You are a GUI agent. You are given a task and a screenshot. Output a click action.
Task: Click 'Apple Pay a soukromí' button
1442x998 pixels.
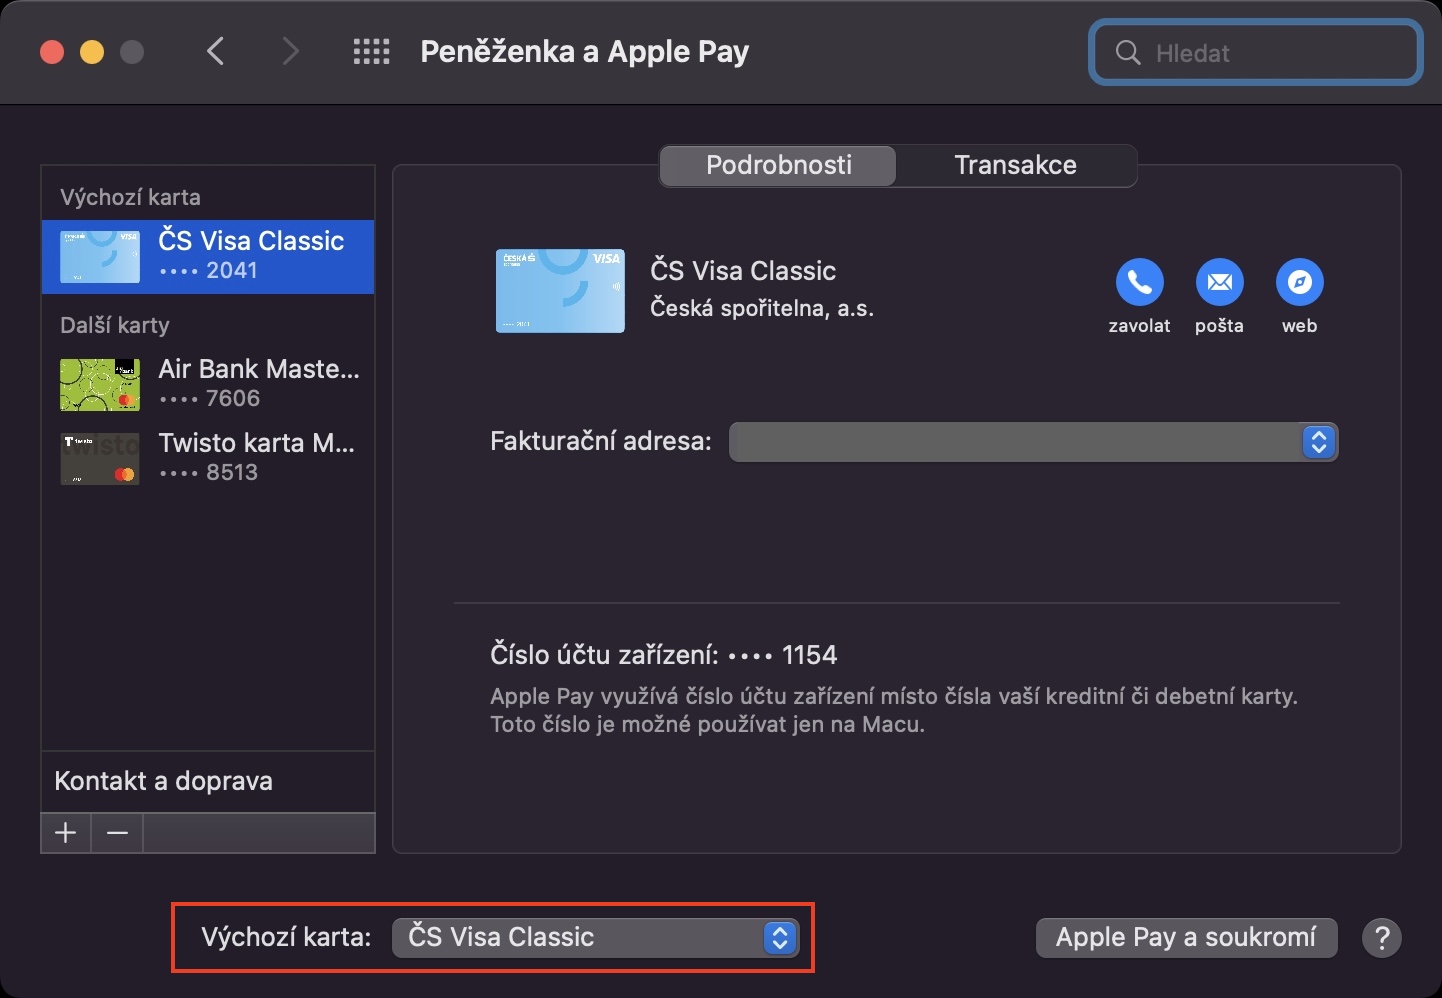point(1186,938)
